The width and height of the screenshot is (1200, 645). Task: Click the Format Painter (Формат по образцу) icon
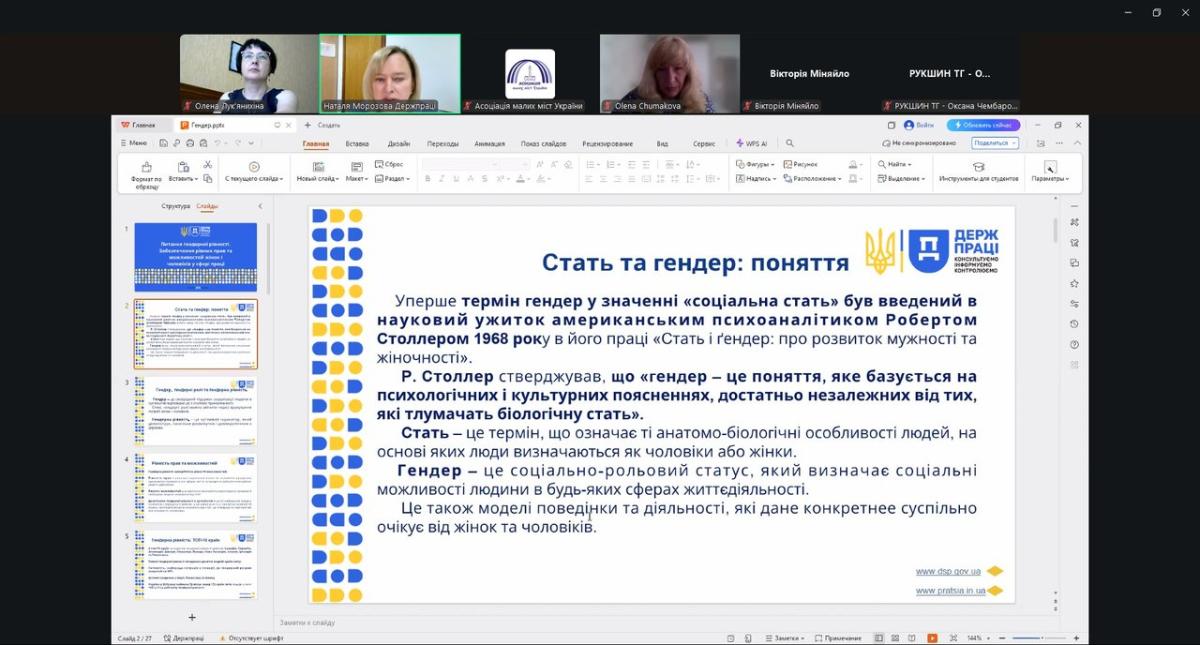[x=146, y=167]
